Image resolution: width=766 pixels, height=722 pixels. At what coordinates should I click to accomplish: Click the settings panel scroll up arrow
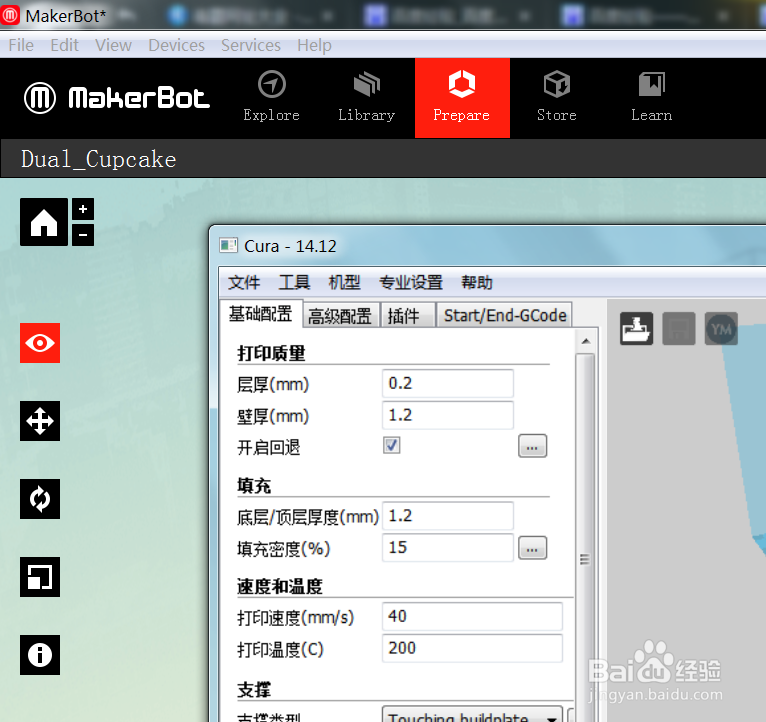pyautogui.click(x=586, y=341)
